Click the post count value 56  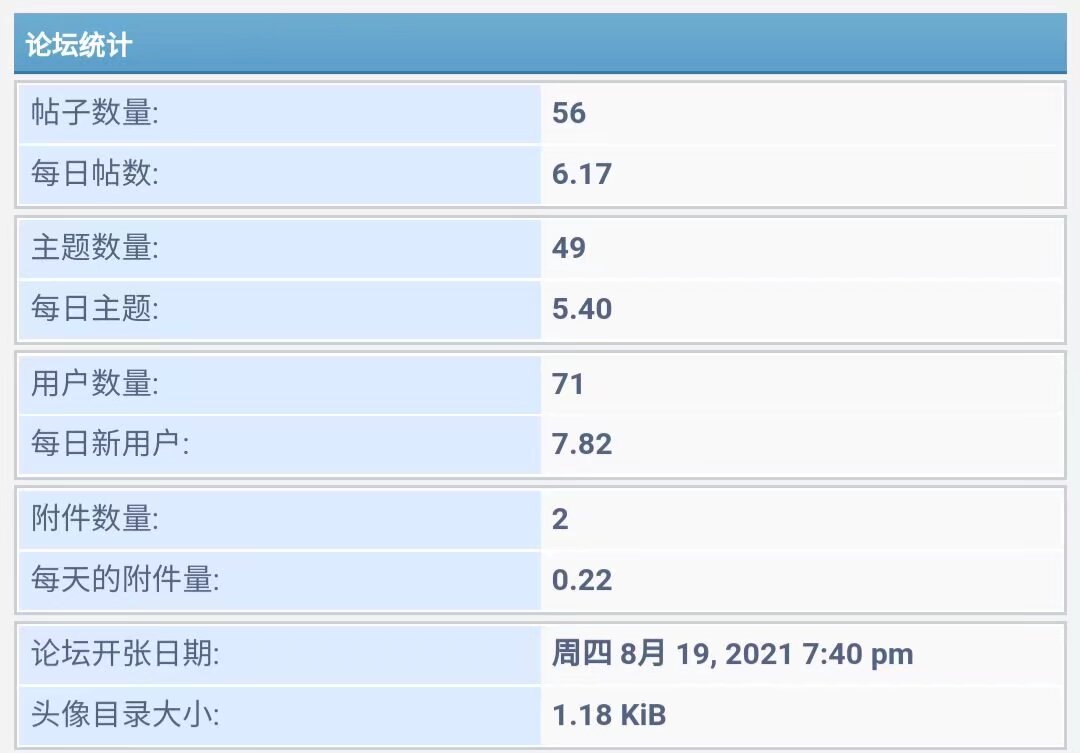pos(569,113)
